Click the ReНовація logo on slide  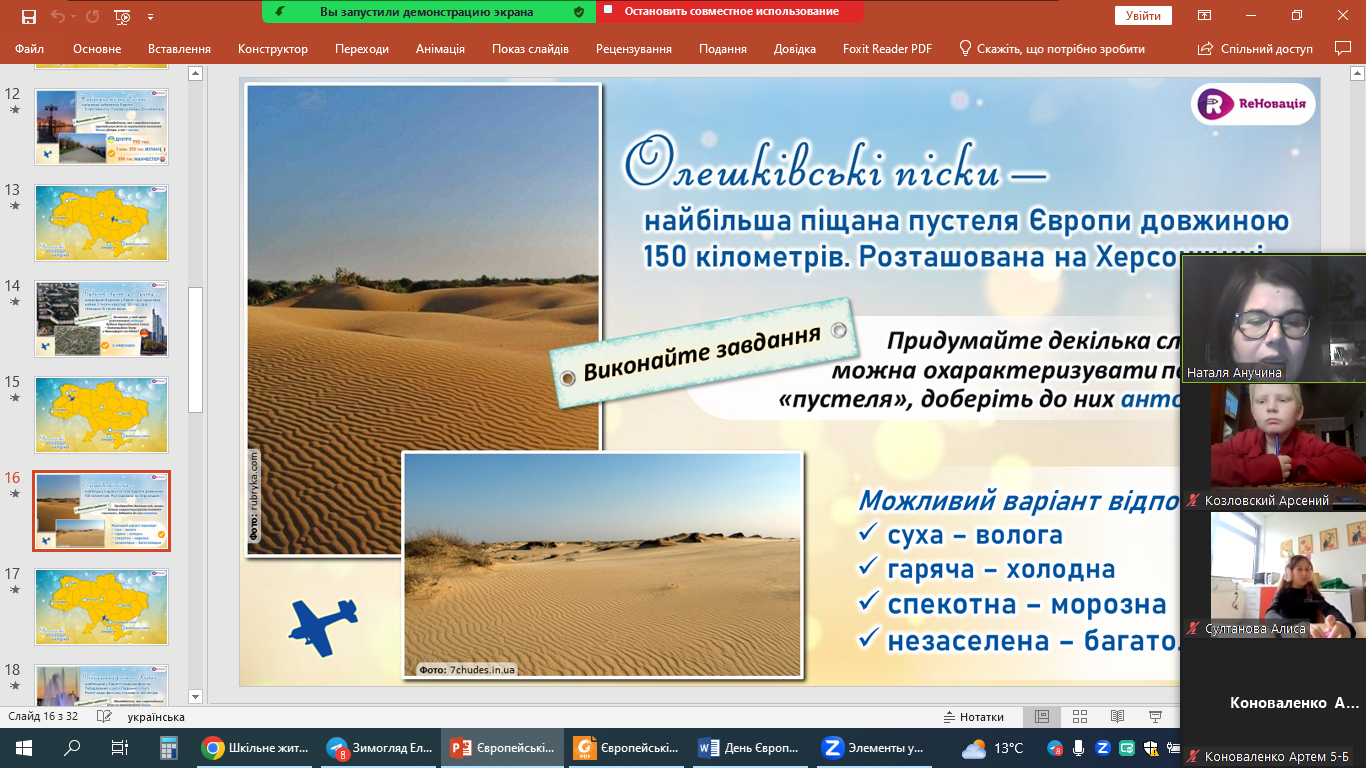(1253, 105)
